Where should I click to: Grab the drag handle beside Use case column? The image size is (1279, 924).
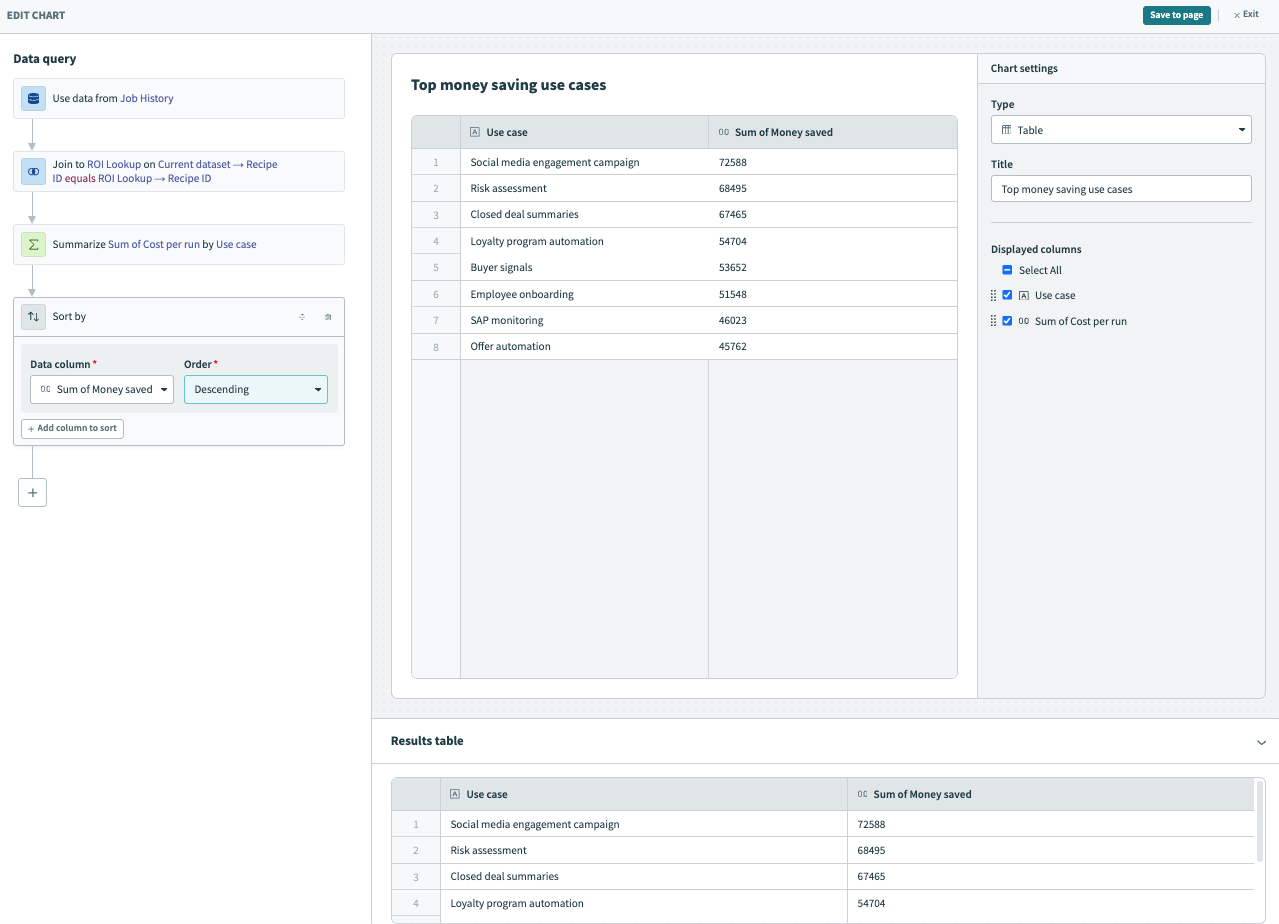coord(993,295)
